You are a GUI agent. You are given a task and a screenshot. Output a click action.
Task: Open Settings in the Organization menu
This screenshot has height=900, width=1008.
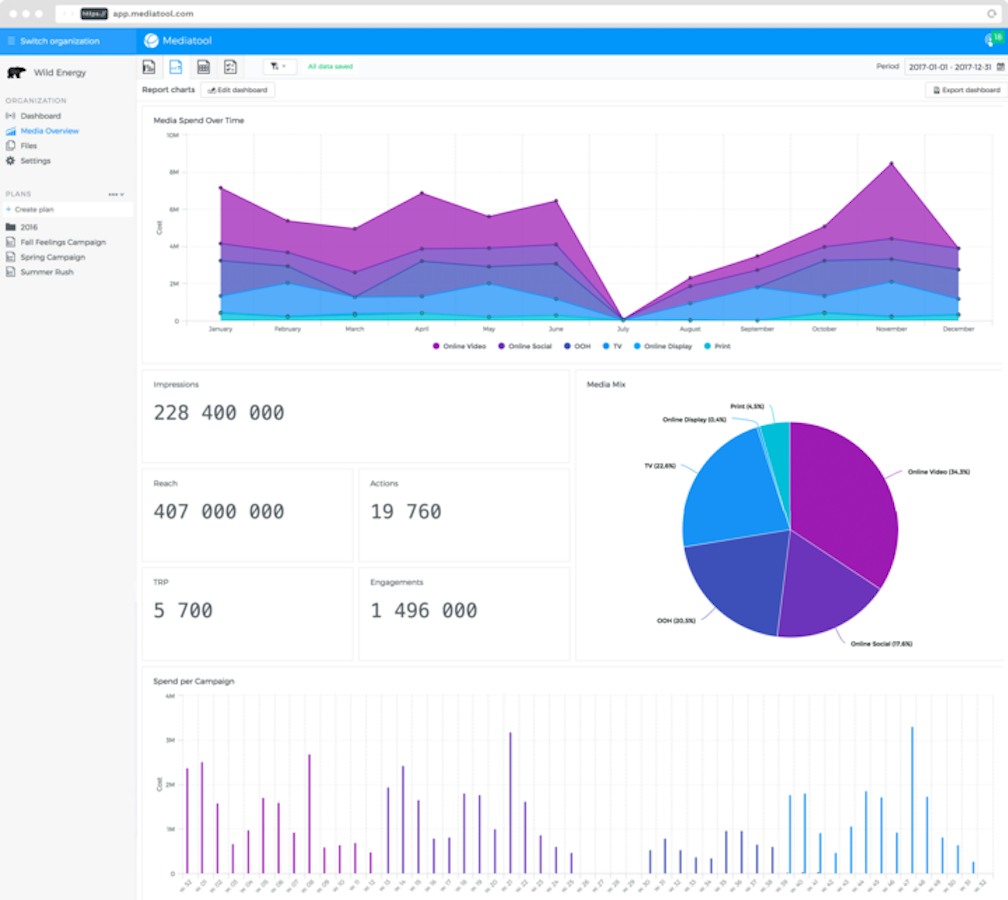point(35,161)
